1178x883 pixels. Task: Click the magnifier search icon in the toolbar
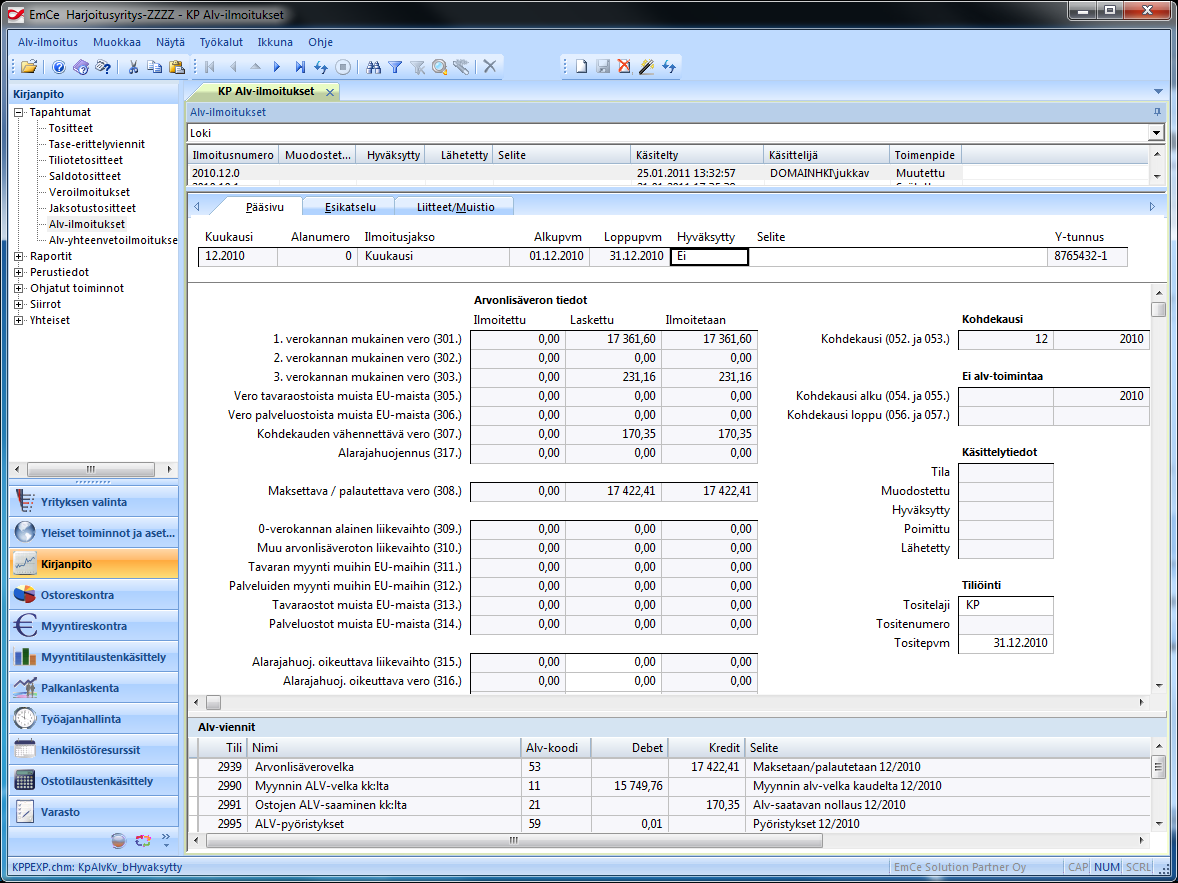tap(439, 67)
